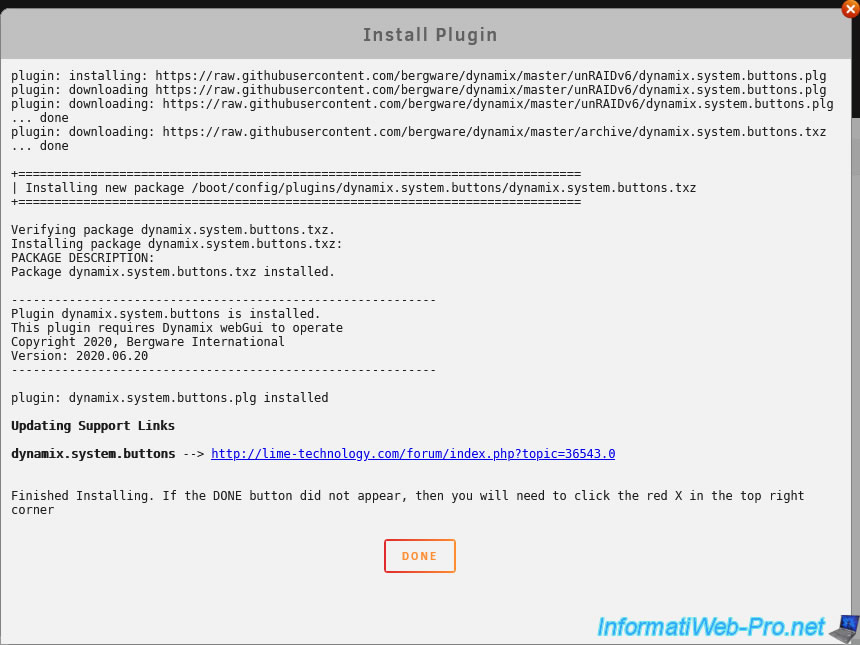Click the light scrollbar track below the thumb
This screenshot has width=860, height=645.
point(856,378)
